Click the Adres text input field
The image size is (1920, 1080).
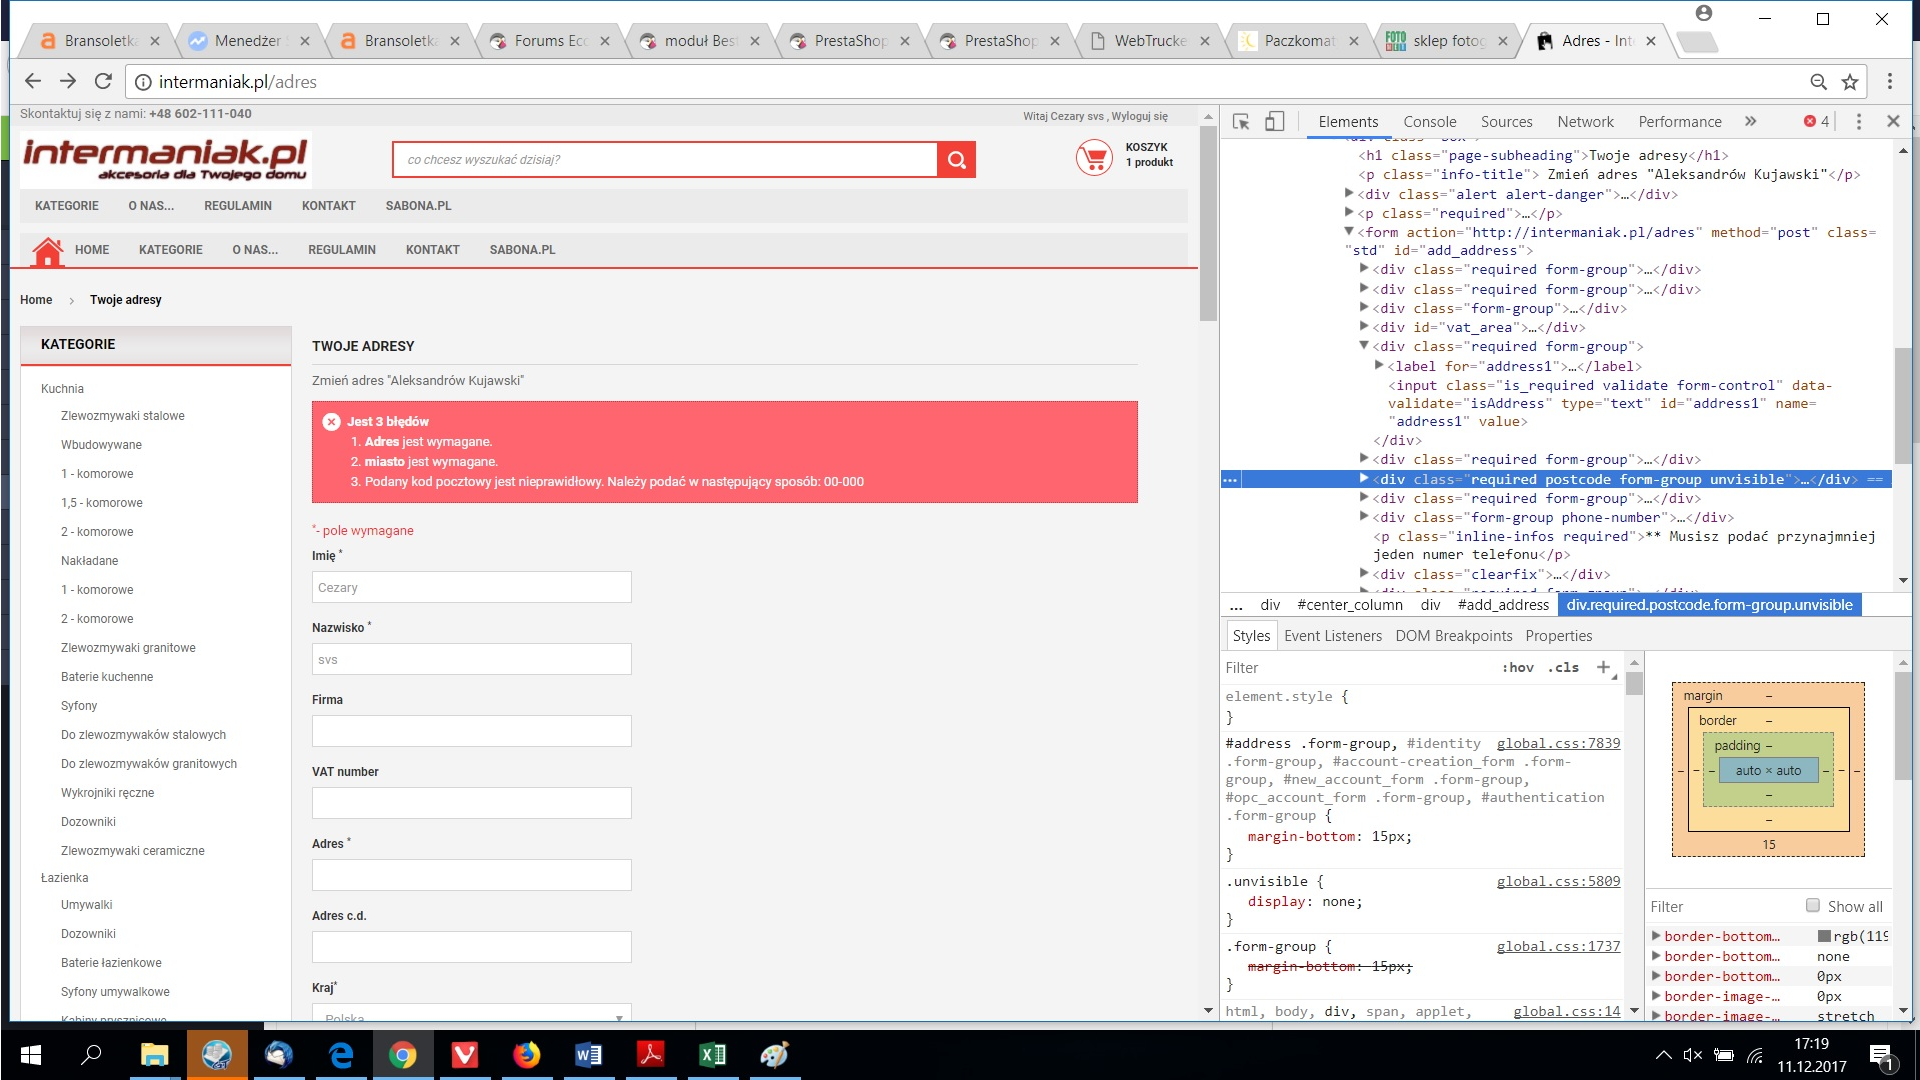pyautogui.click(x=471, y=875)
